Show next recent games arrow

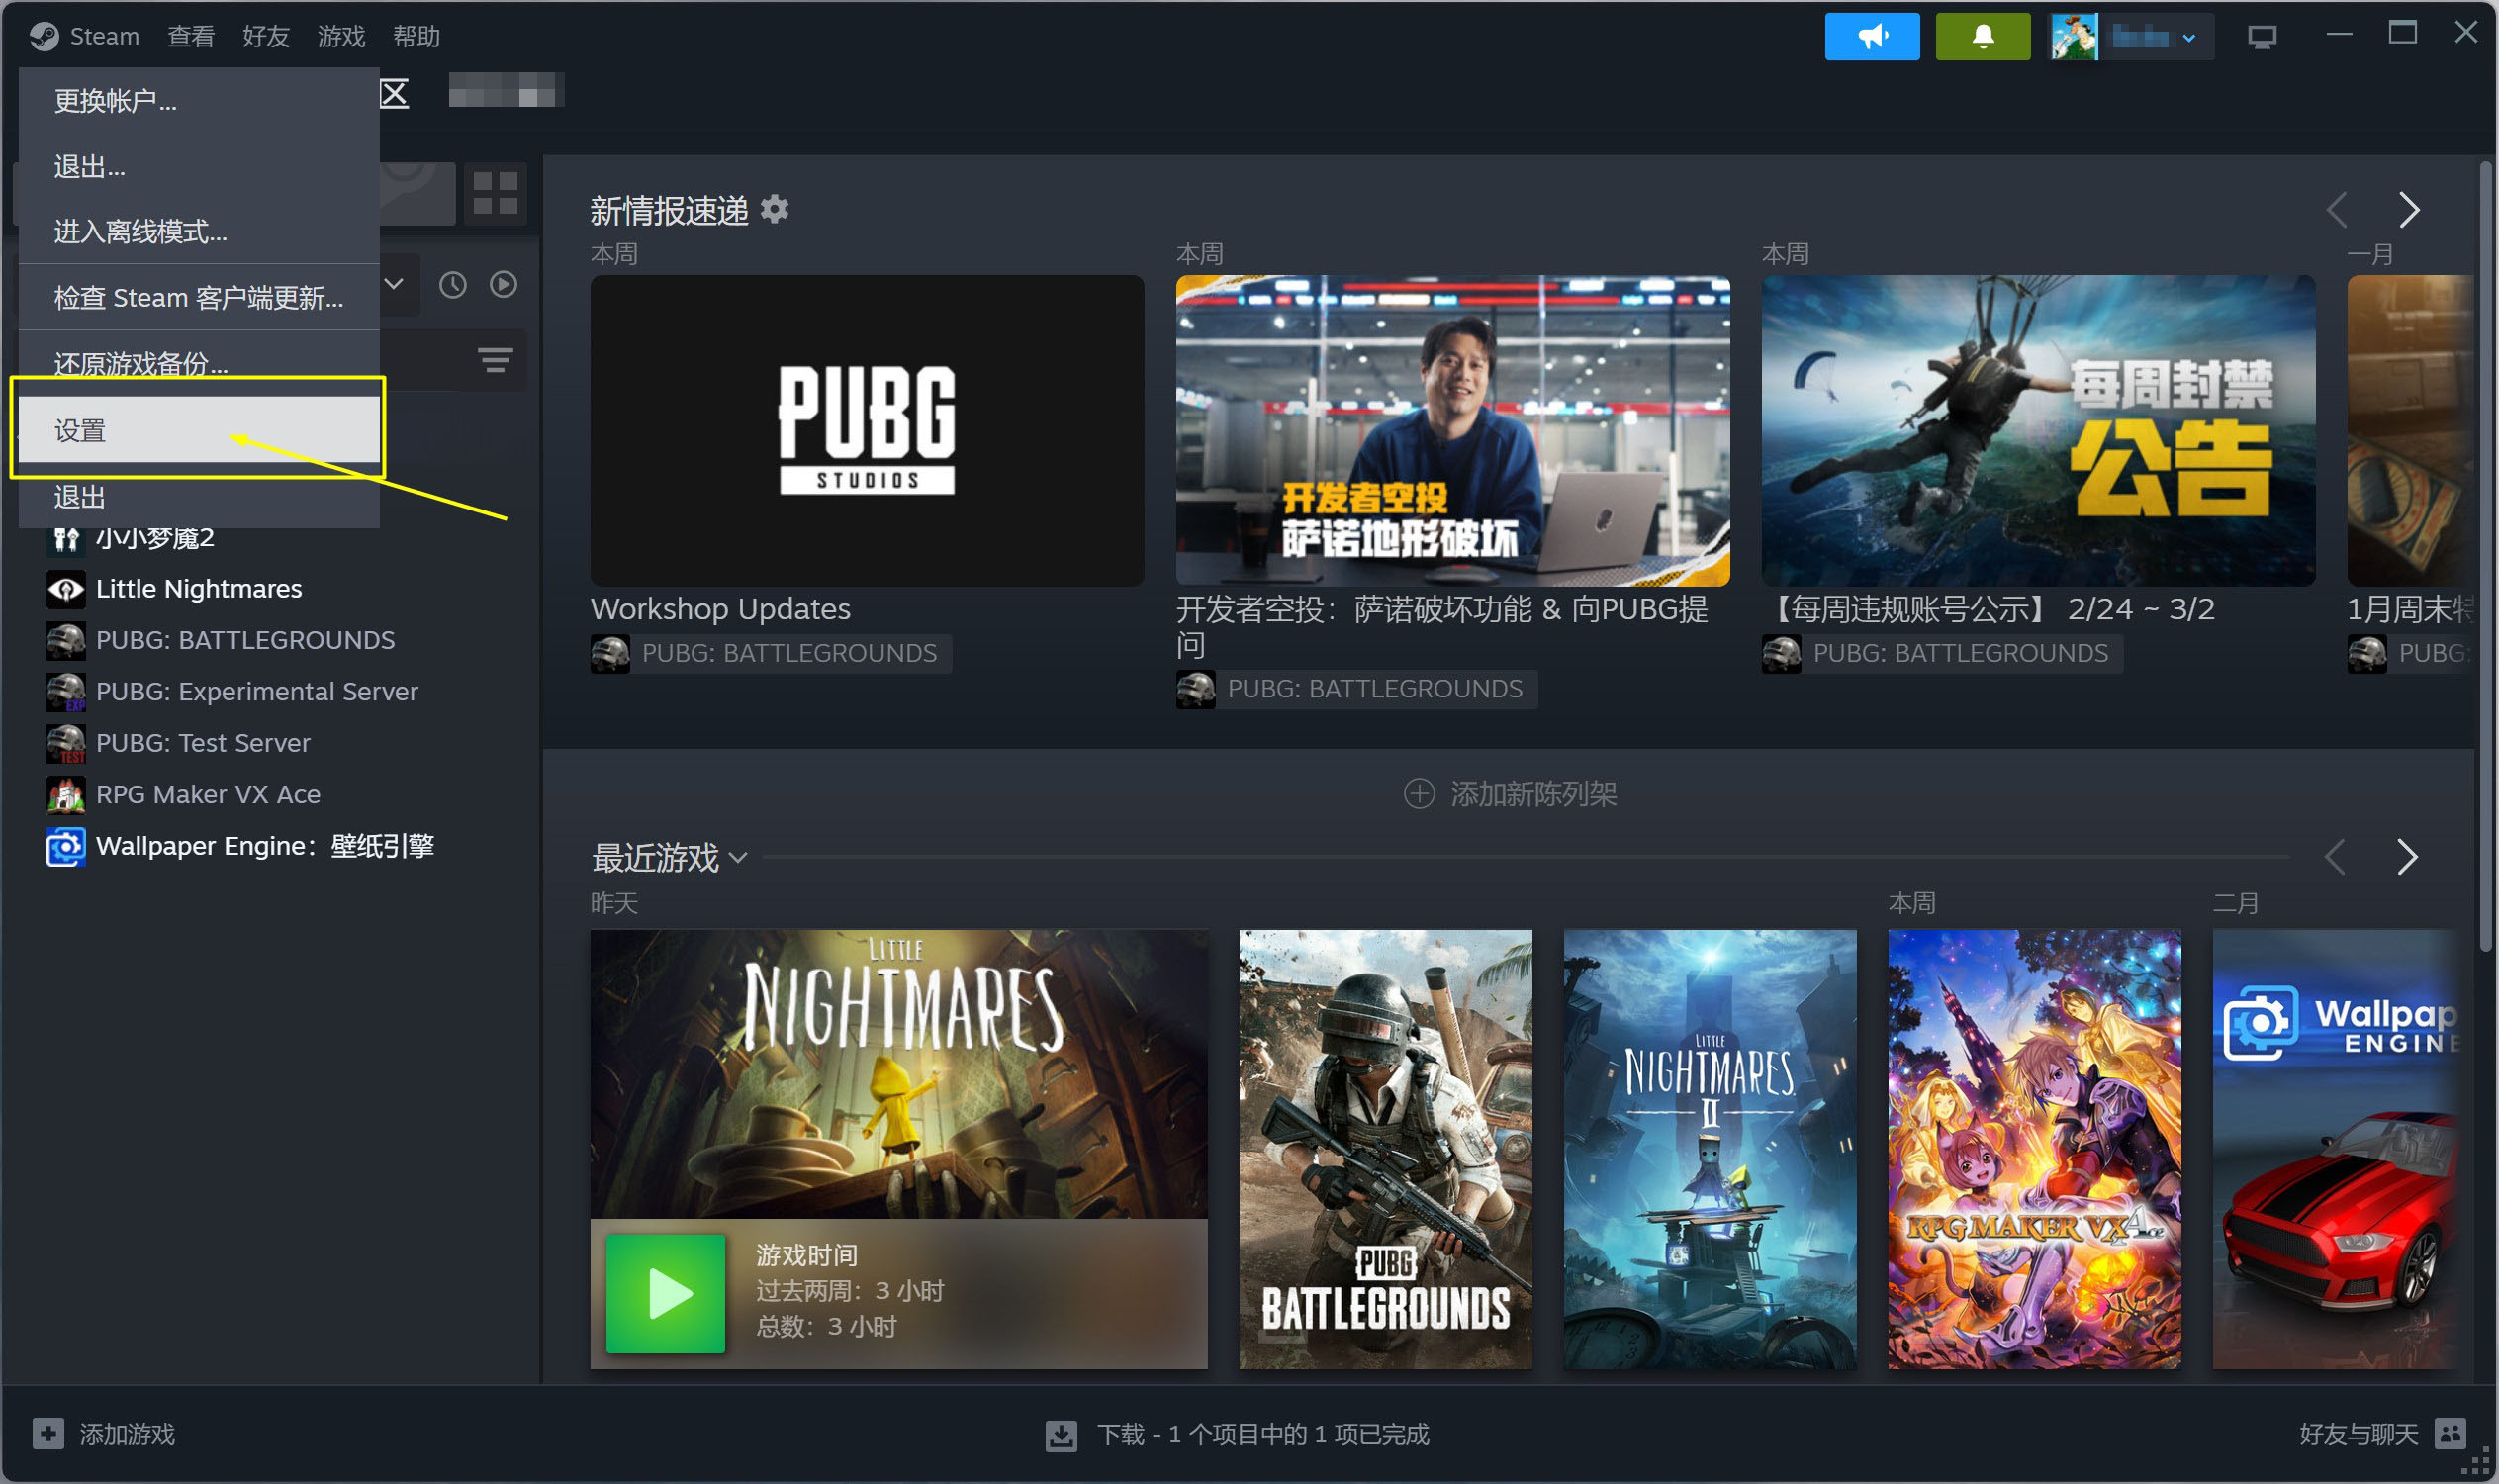2407,857
